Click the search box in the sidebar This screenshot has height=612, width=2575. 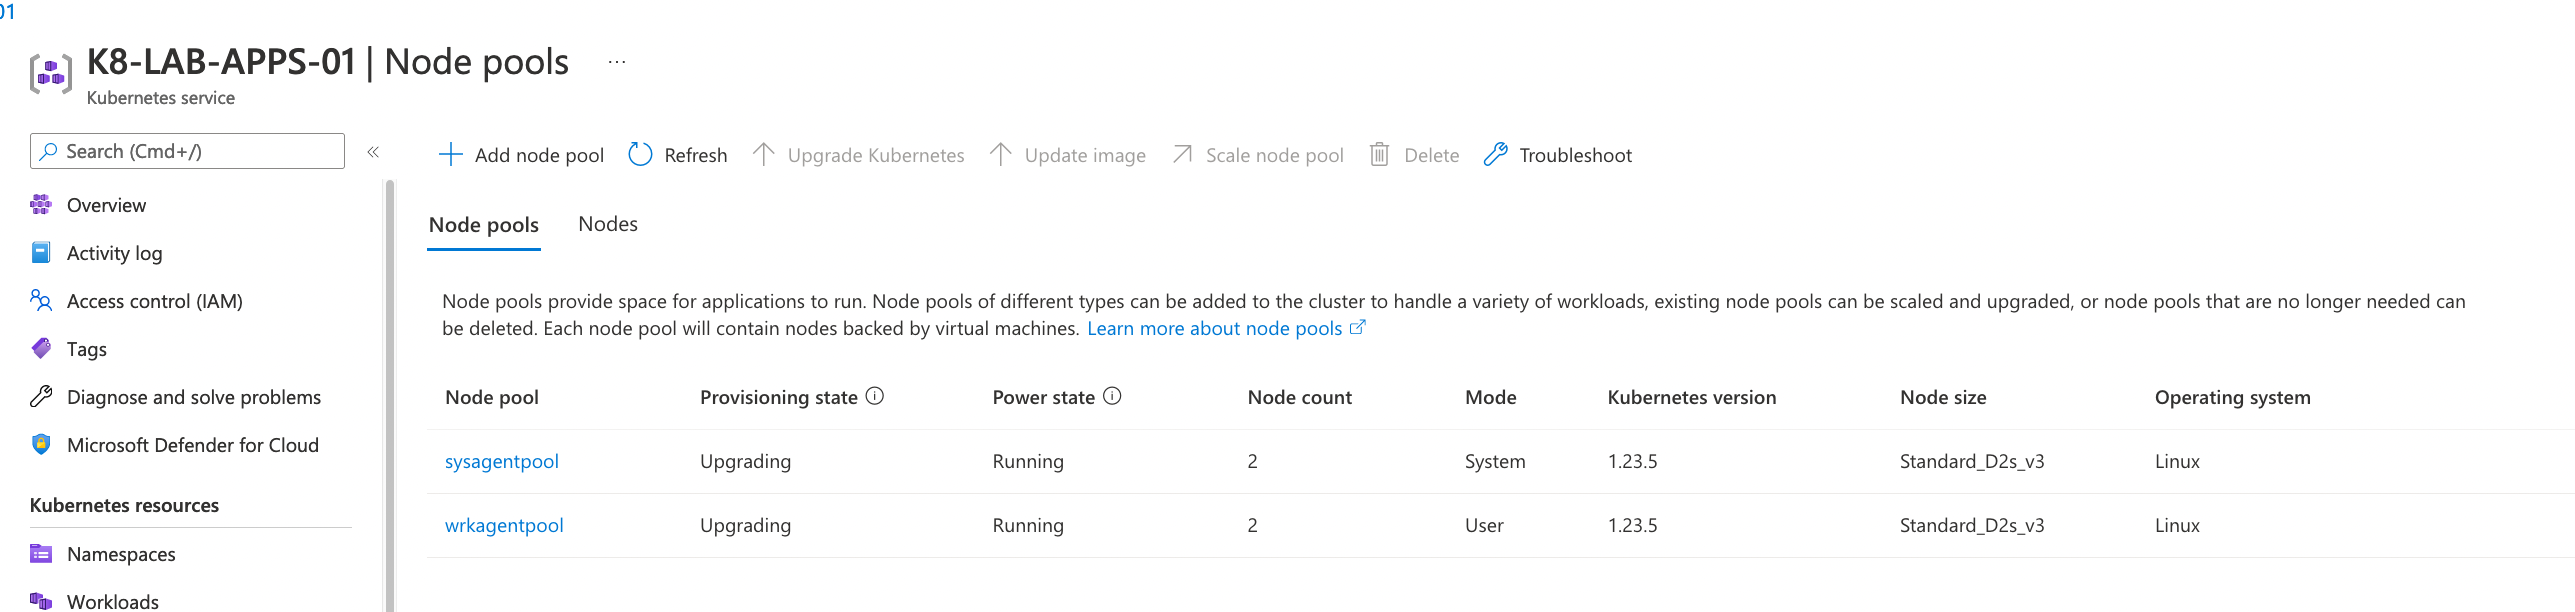(x=187, y=151)
